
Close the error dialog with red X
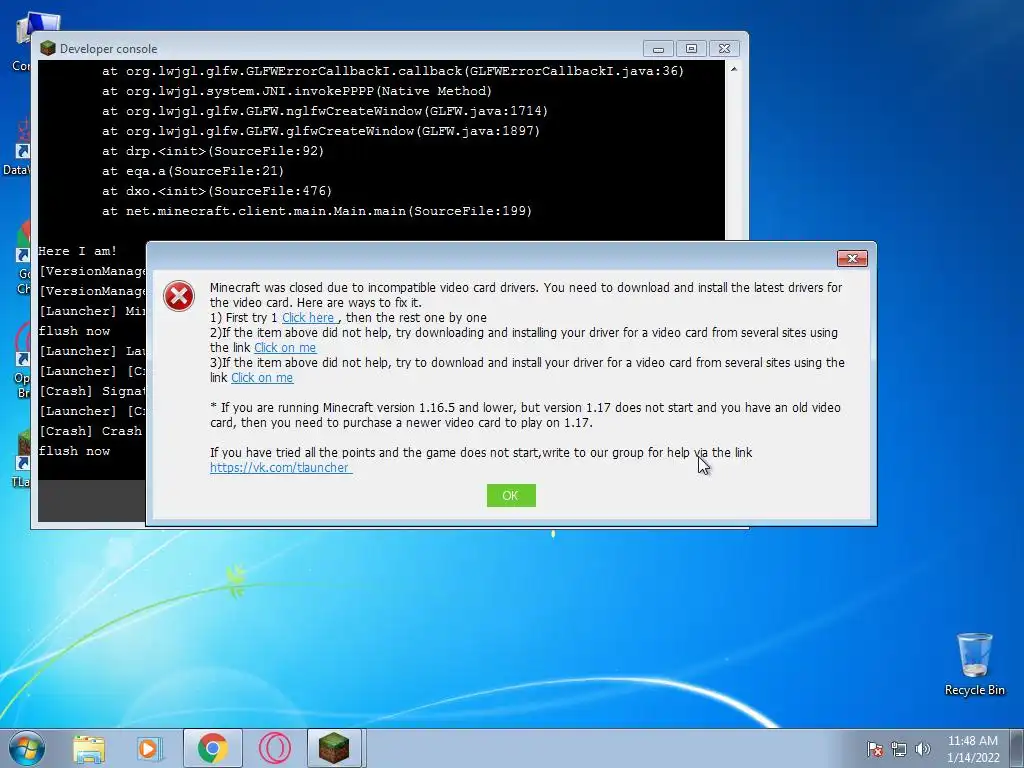[x=852, y=259]
